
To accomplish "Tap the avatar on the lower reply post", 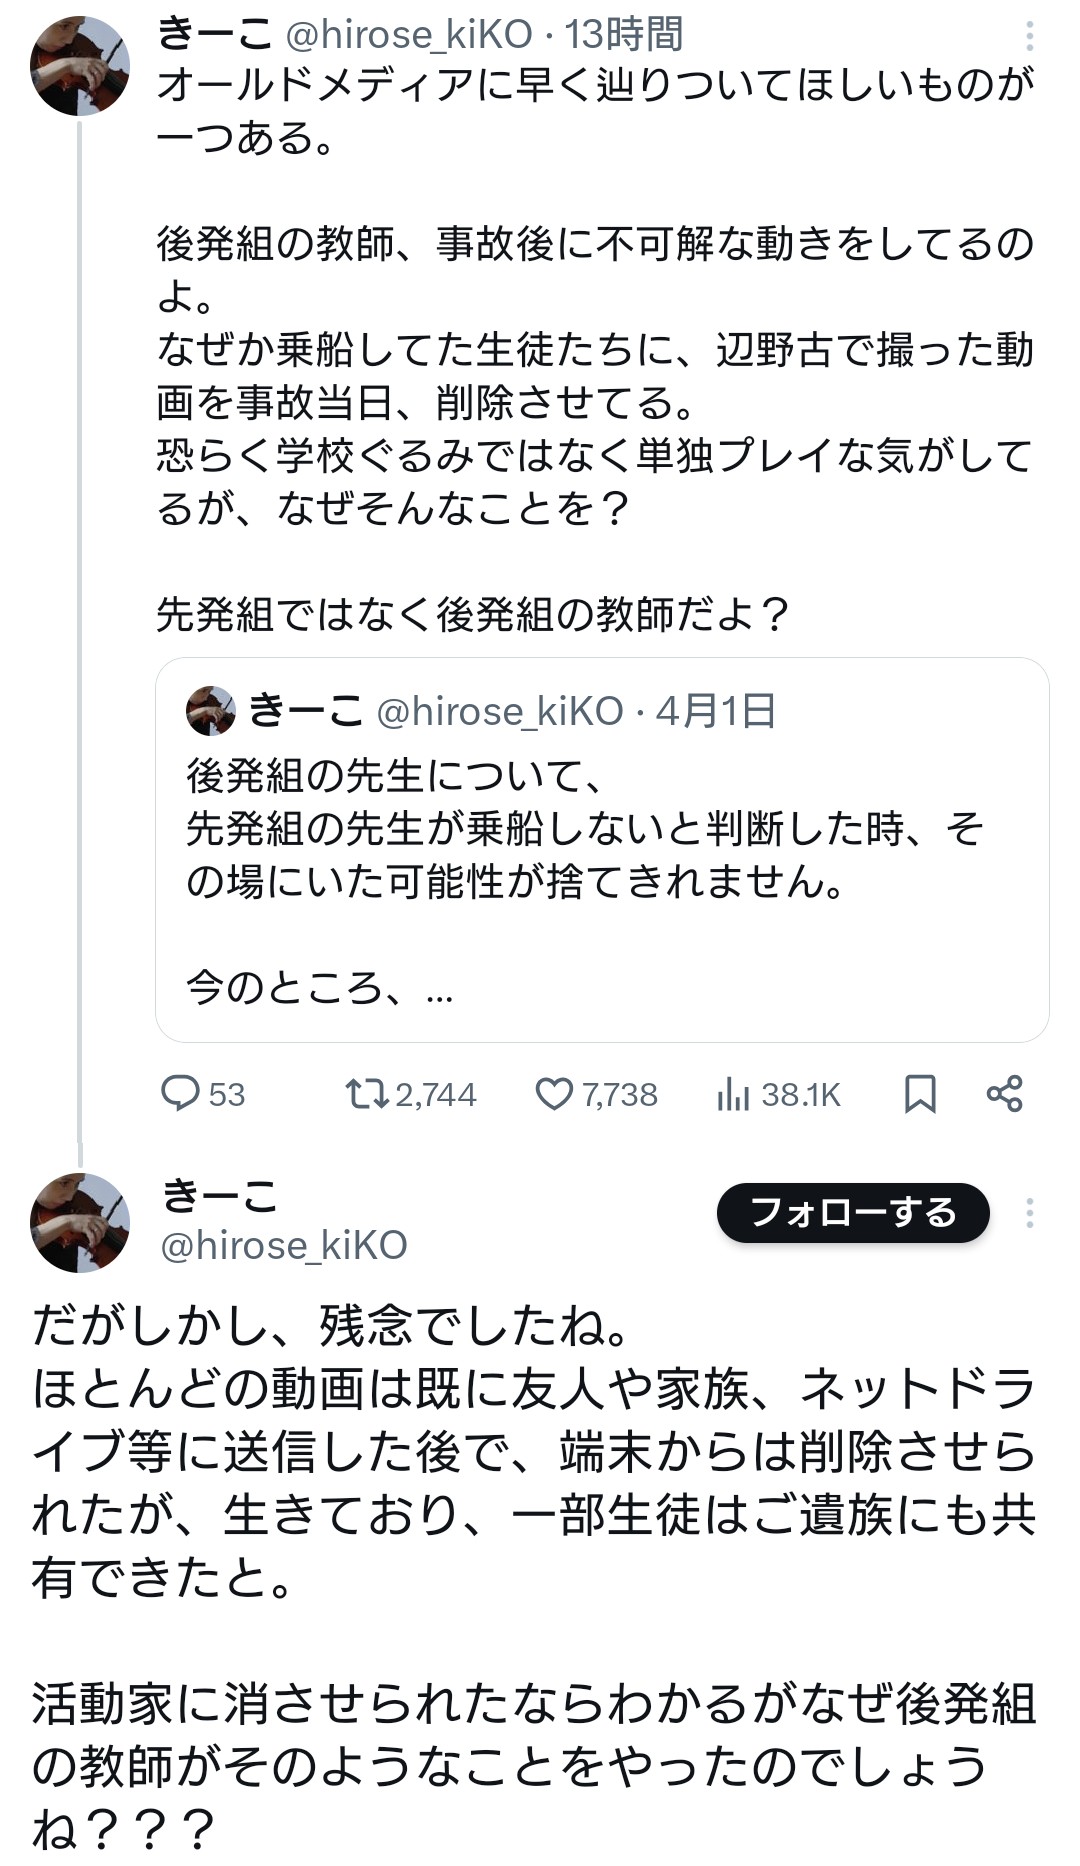I will click(x=80, y=1222).
